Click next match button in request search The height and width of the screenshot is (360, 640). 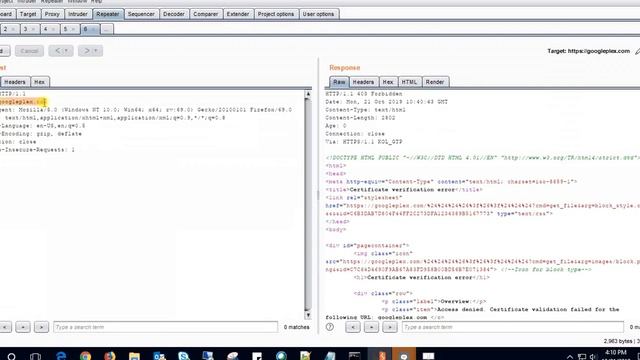(41, 327)
